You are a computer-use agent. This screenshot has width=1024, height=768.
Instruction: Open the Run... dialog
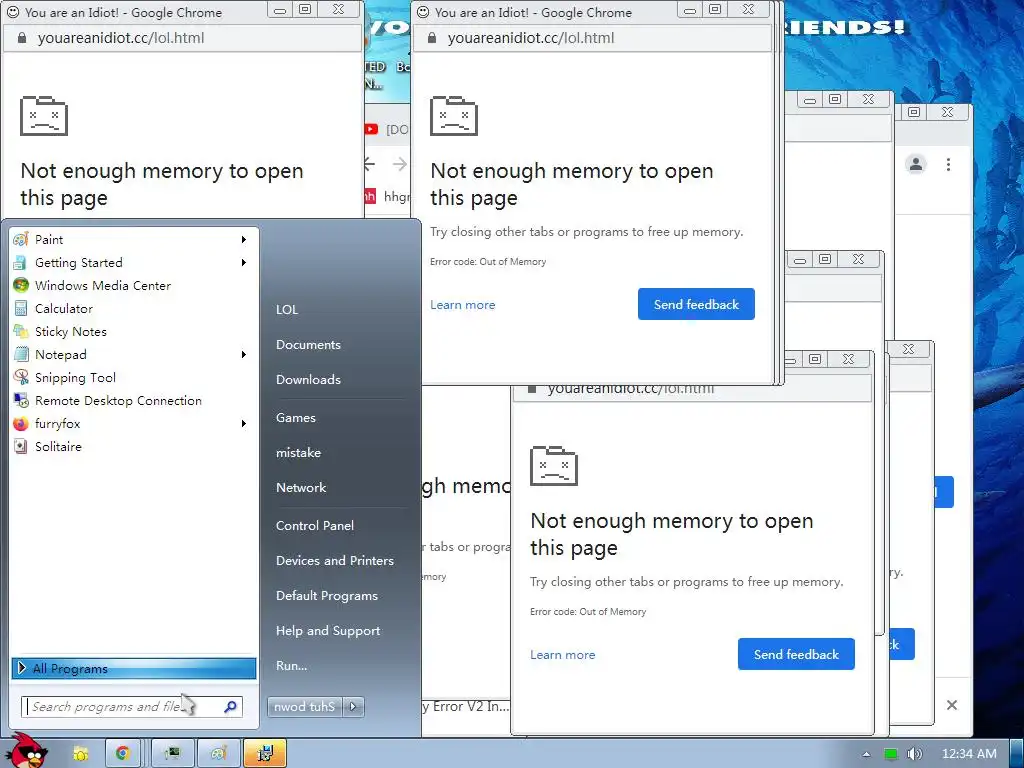(x=291, y=665)
